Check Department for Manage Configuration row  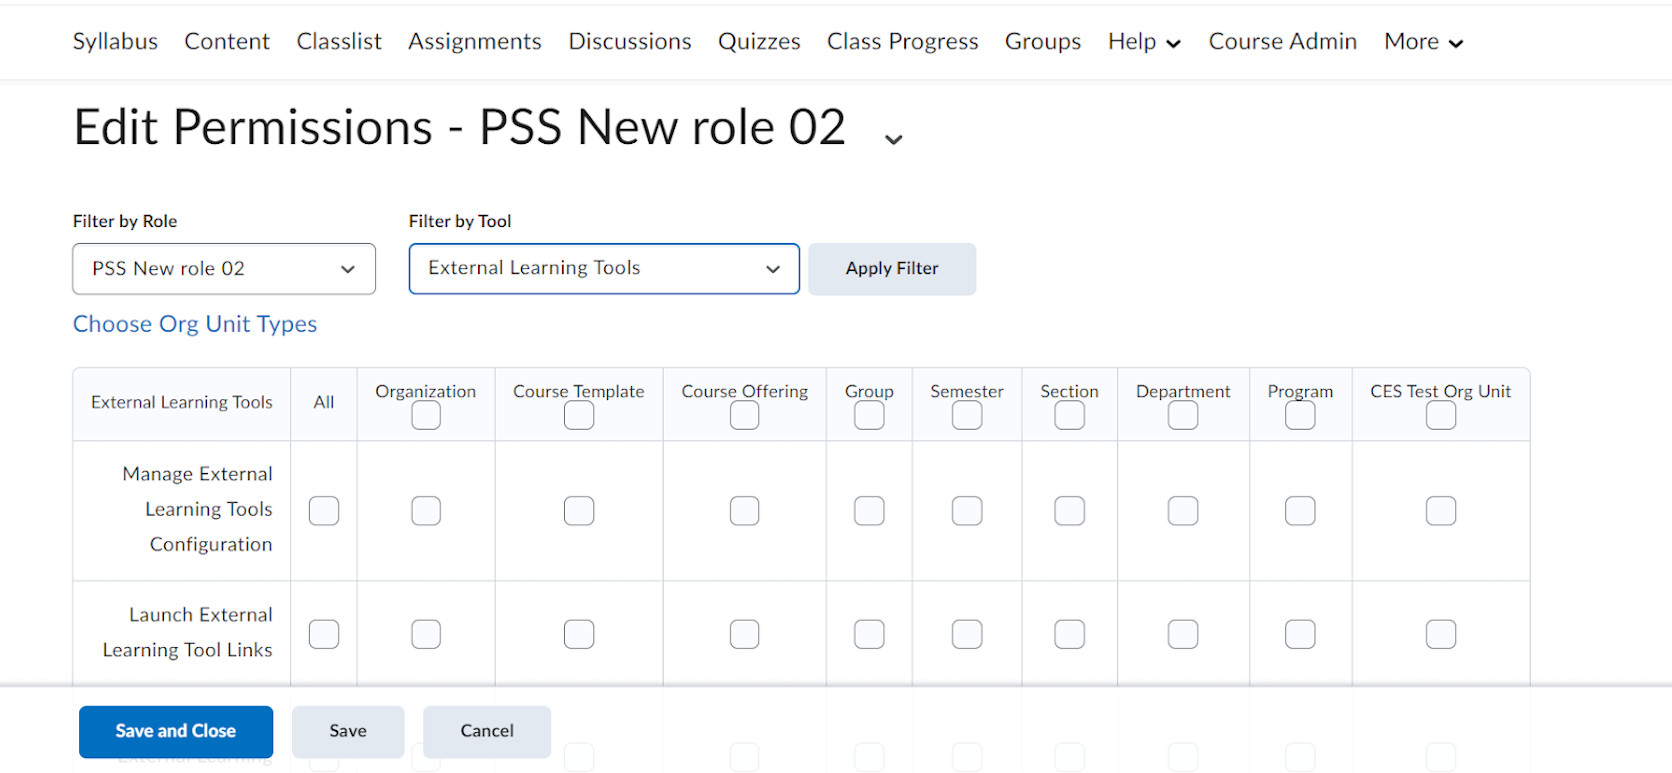[x=1183, y=511]
